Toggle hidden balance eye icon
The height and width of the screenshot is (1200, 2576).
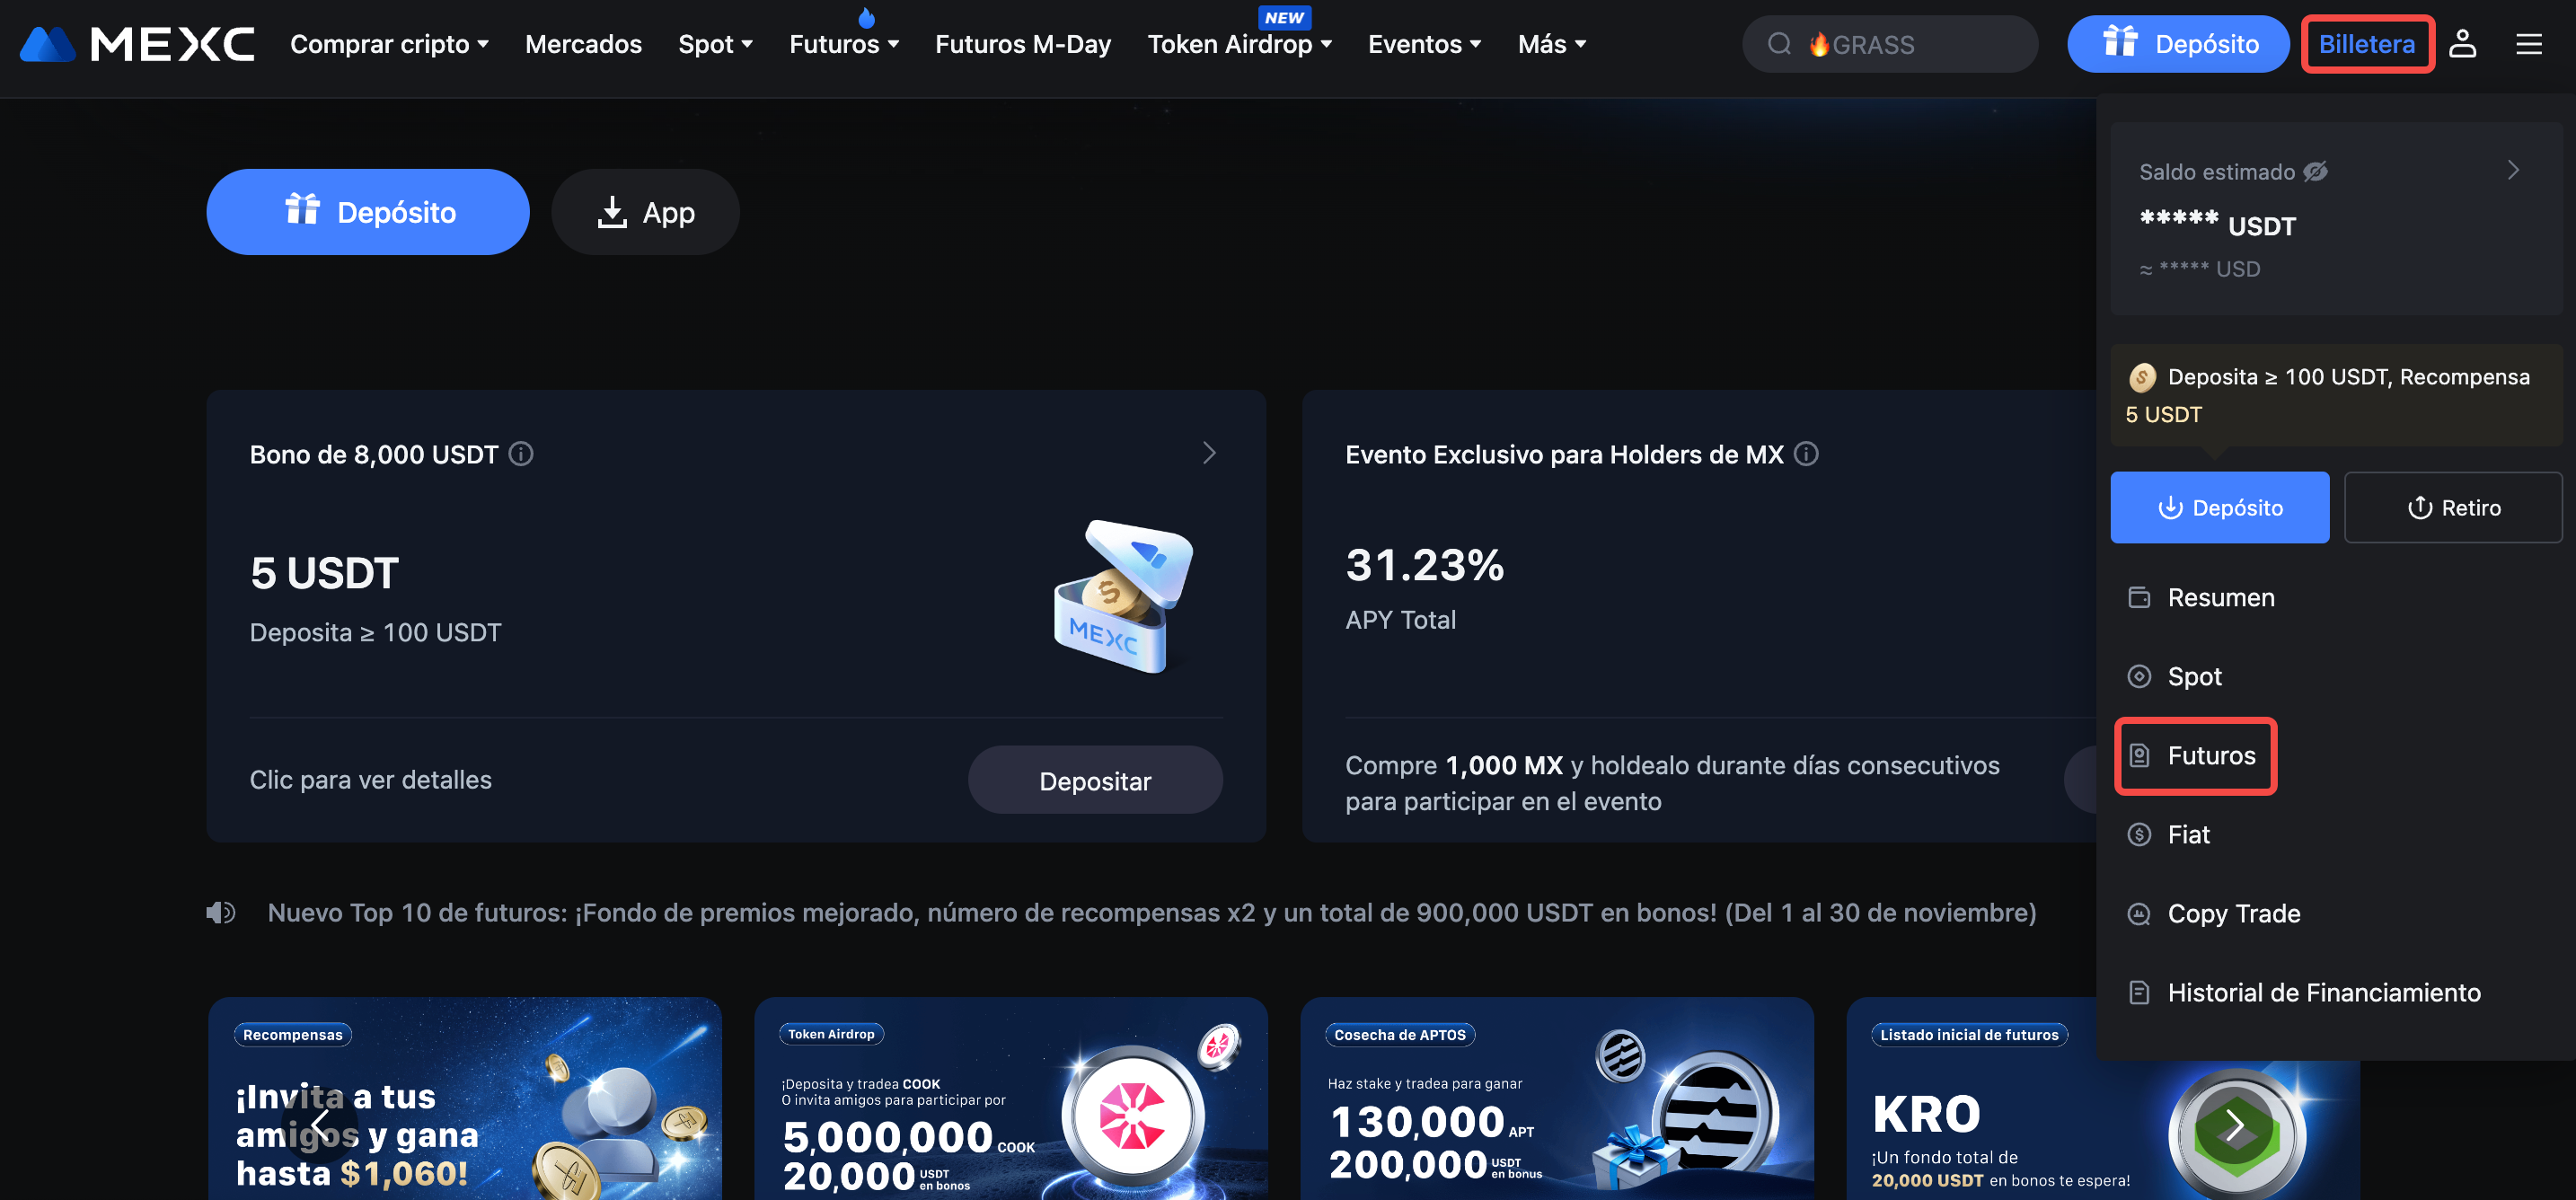[x=2315, y=172]
